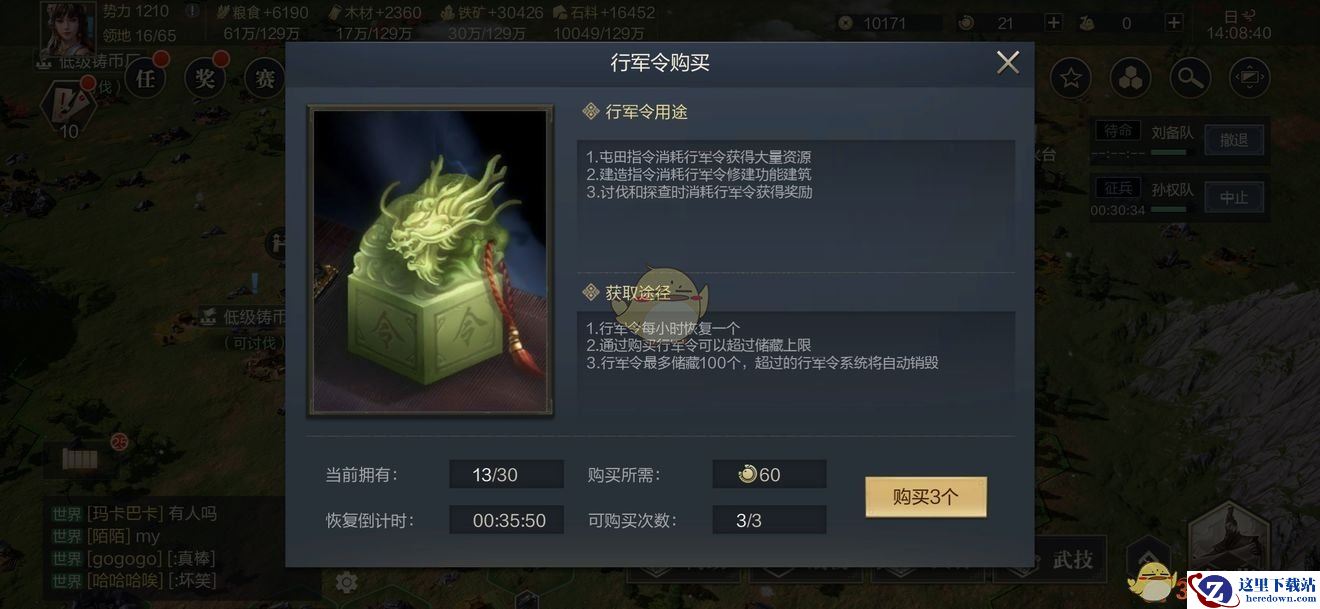This screenshot has height=609, width=1320.
Task: Add the second currency with plus
Action: (1174, 23)
